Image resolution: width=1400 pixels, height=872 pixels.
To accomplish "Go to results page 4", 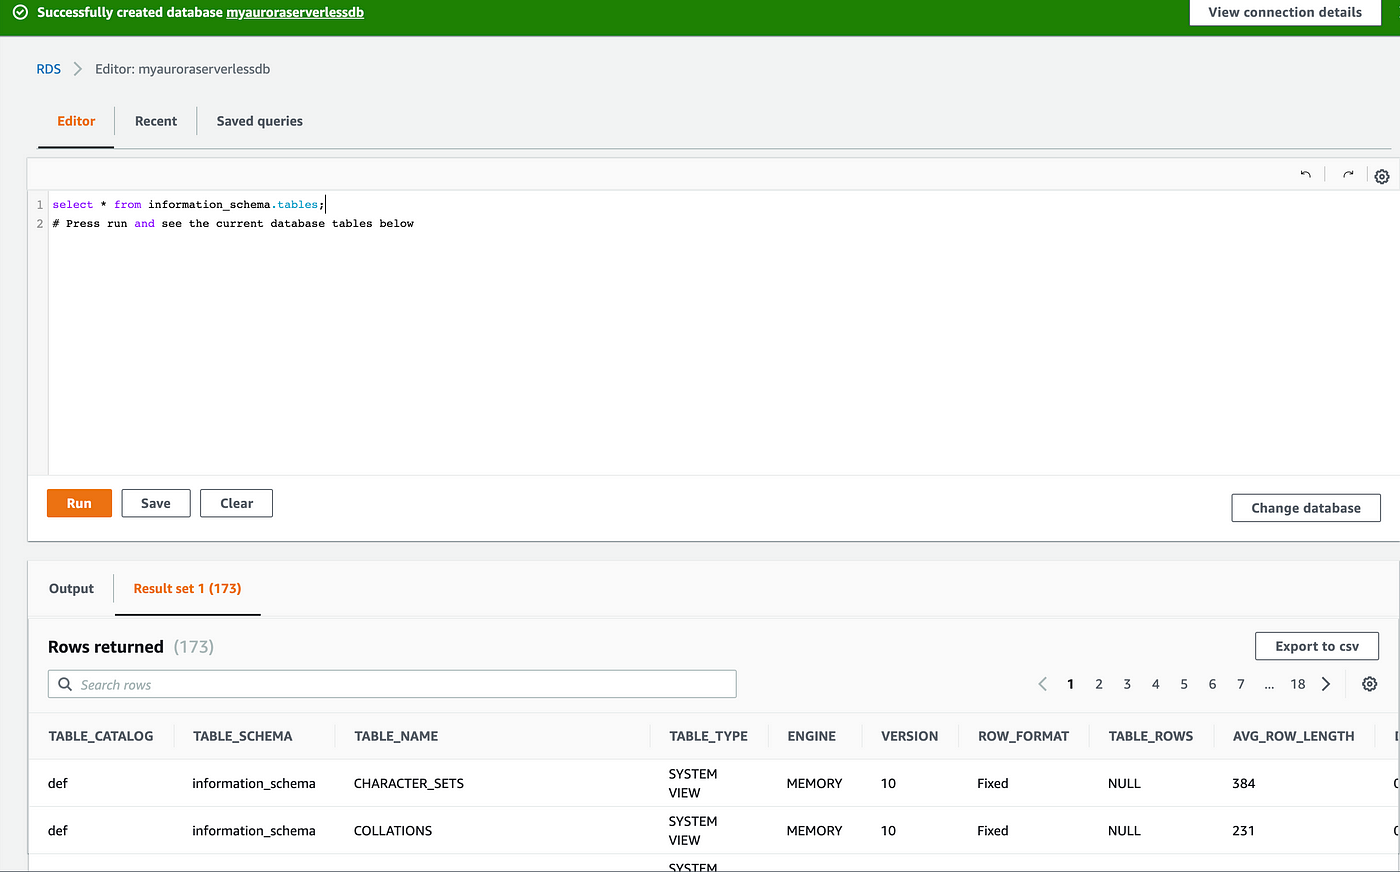I will pos(1155,684).
